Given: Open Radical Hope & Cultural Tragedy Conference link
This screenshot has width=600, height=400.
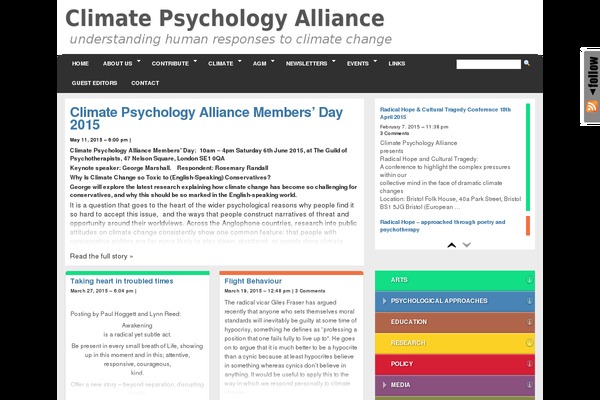Looking at the screenshot, I should pyautogui.click(x=445, y=113).
